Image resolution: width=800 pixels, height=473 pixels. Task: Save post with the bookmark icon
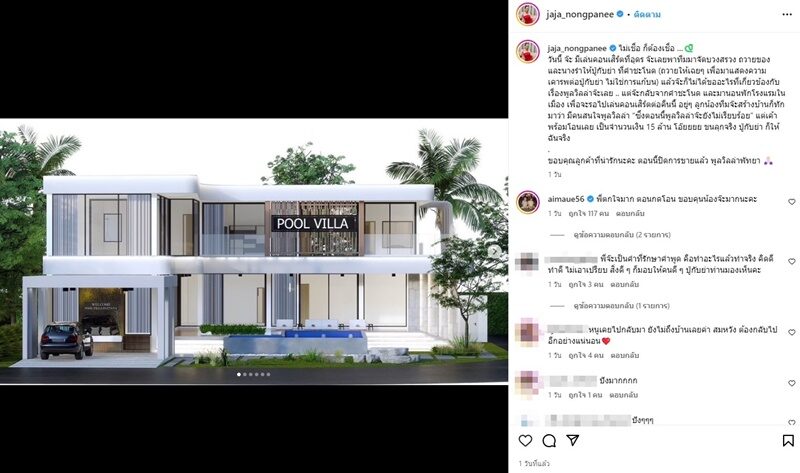click(x=788, y=440)
